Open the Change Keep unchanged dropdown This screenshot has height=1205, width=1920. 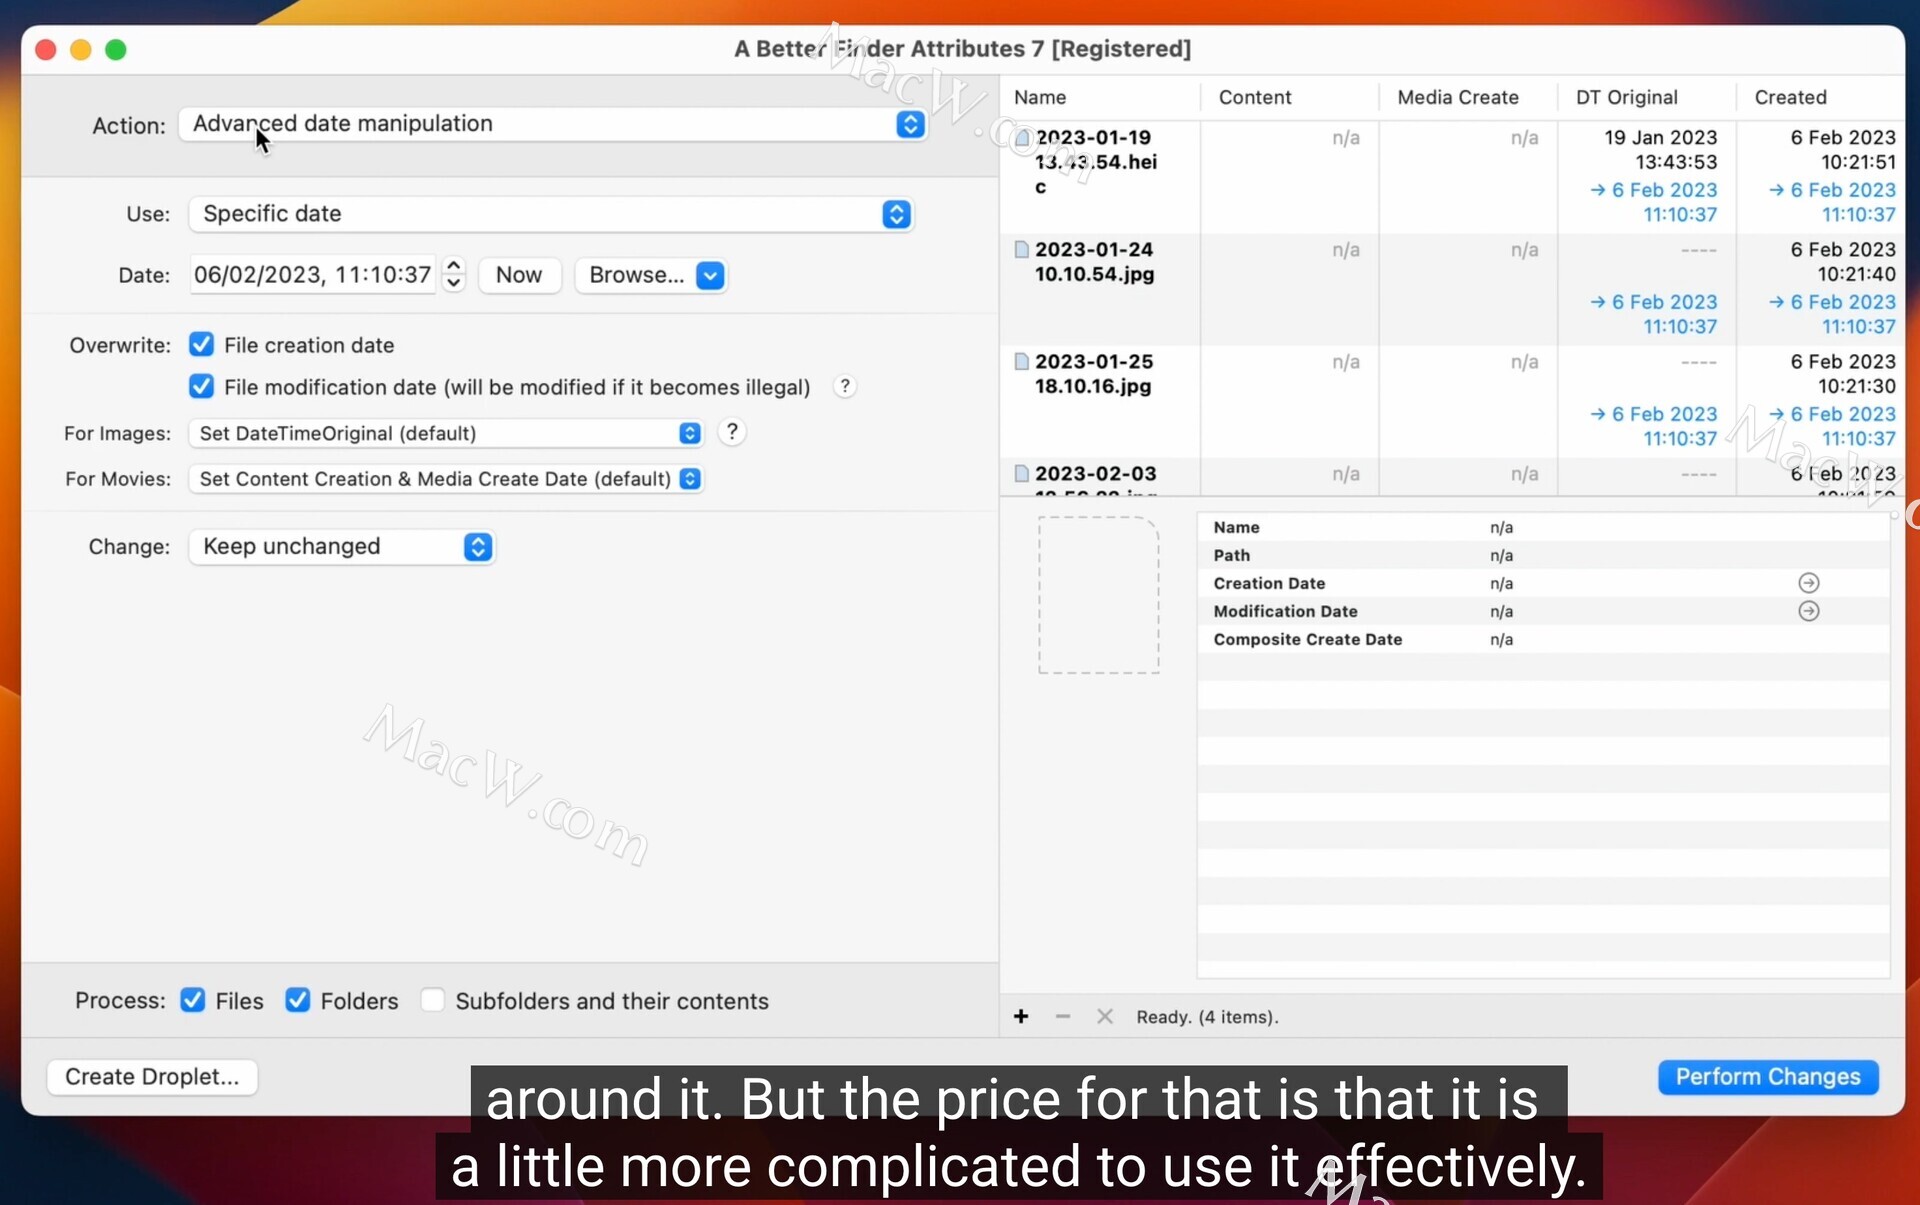[x=341, y=547]
